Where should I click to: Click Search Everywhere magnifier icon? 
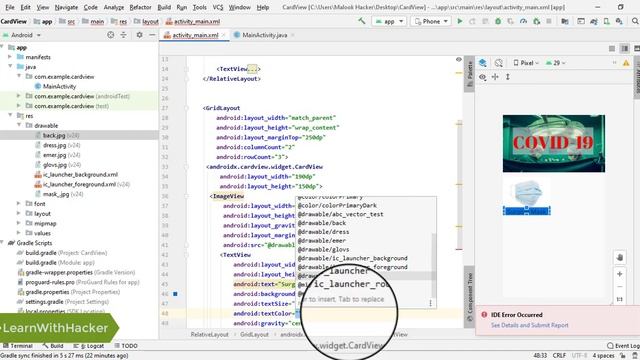point(635,21)
